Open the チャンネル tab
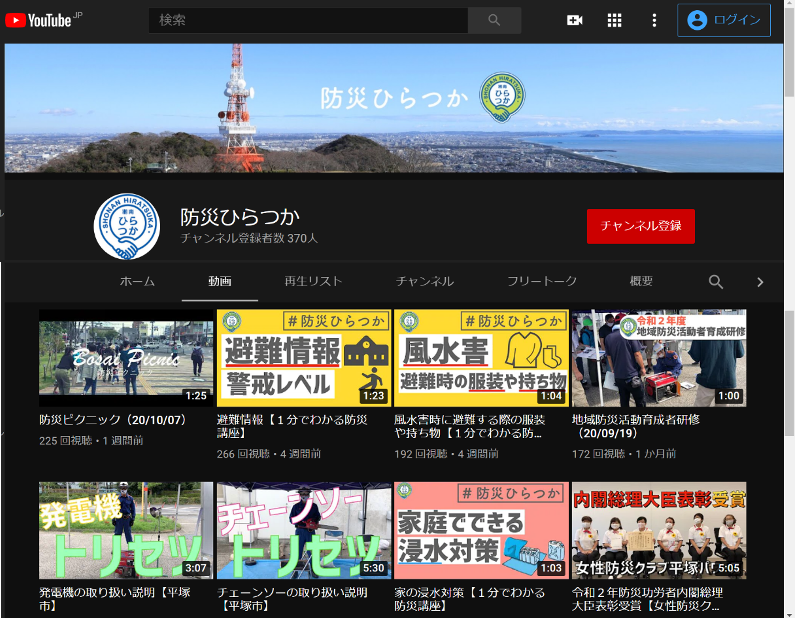796x618 pixels. (425, 282)
